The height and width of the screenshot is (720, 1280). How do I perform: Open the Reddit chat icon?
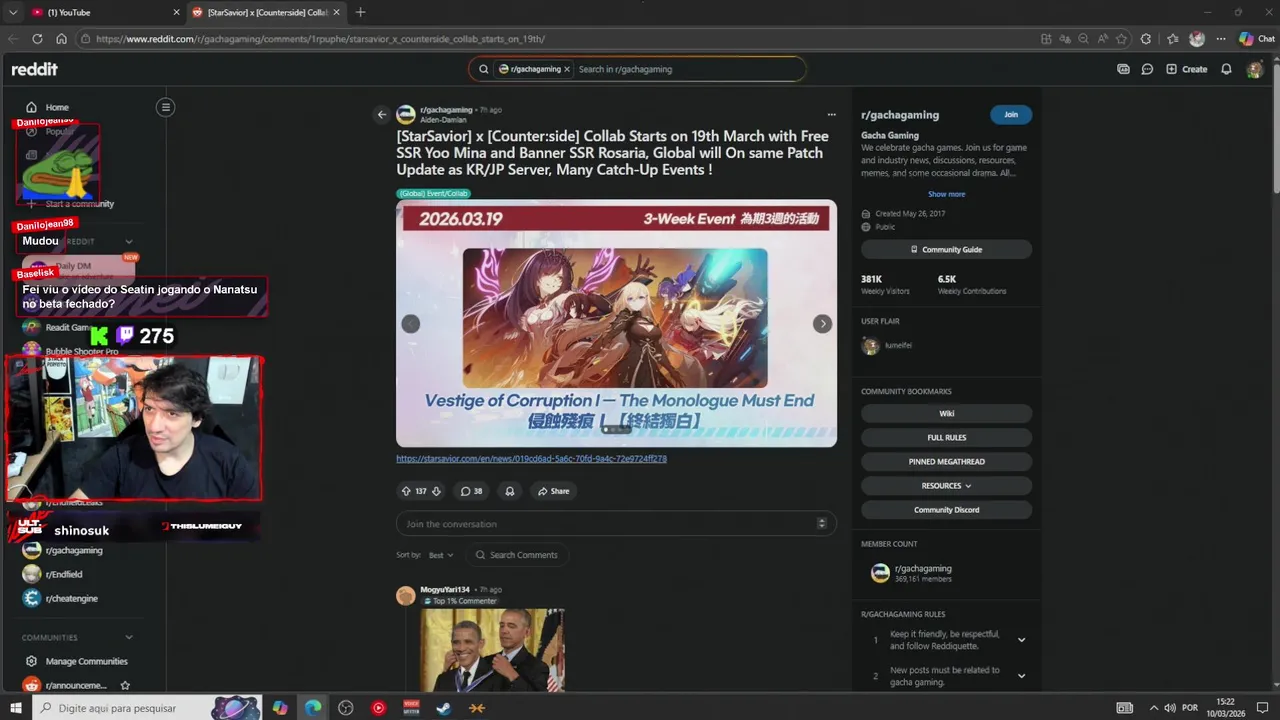[1147, 69]
